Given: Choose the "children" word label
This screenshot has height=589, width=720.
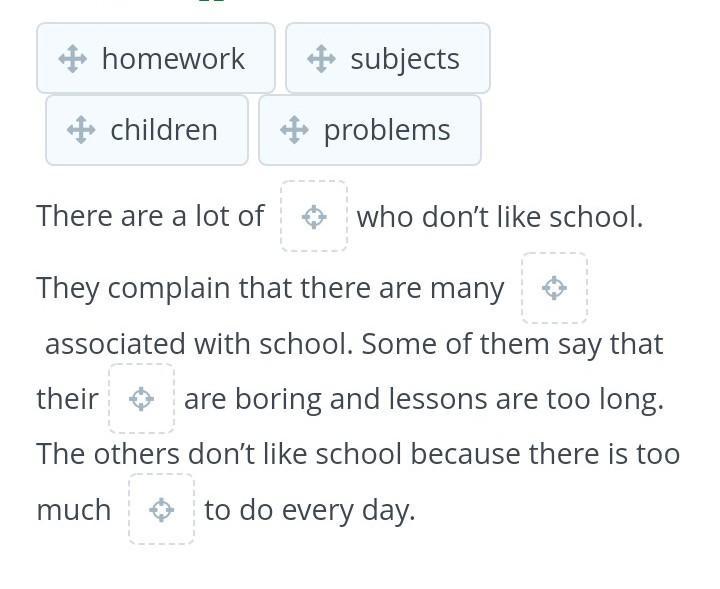Looking at the screenshot, I should [164, 130].
